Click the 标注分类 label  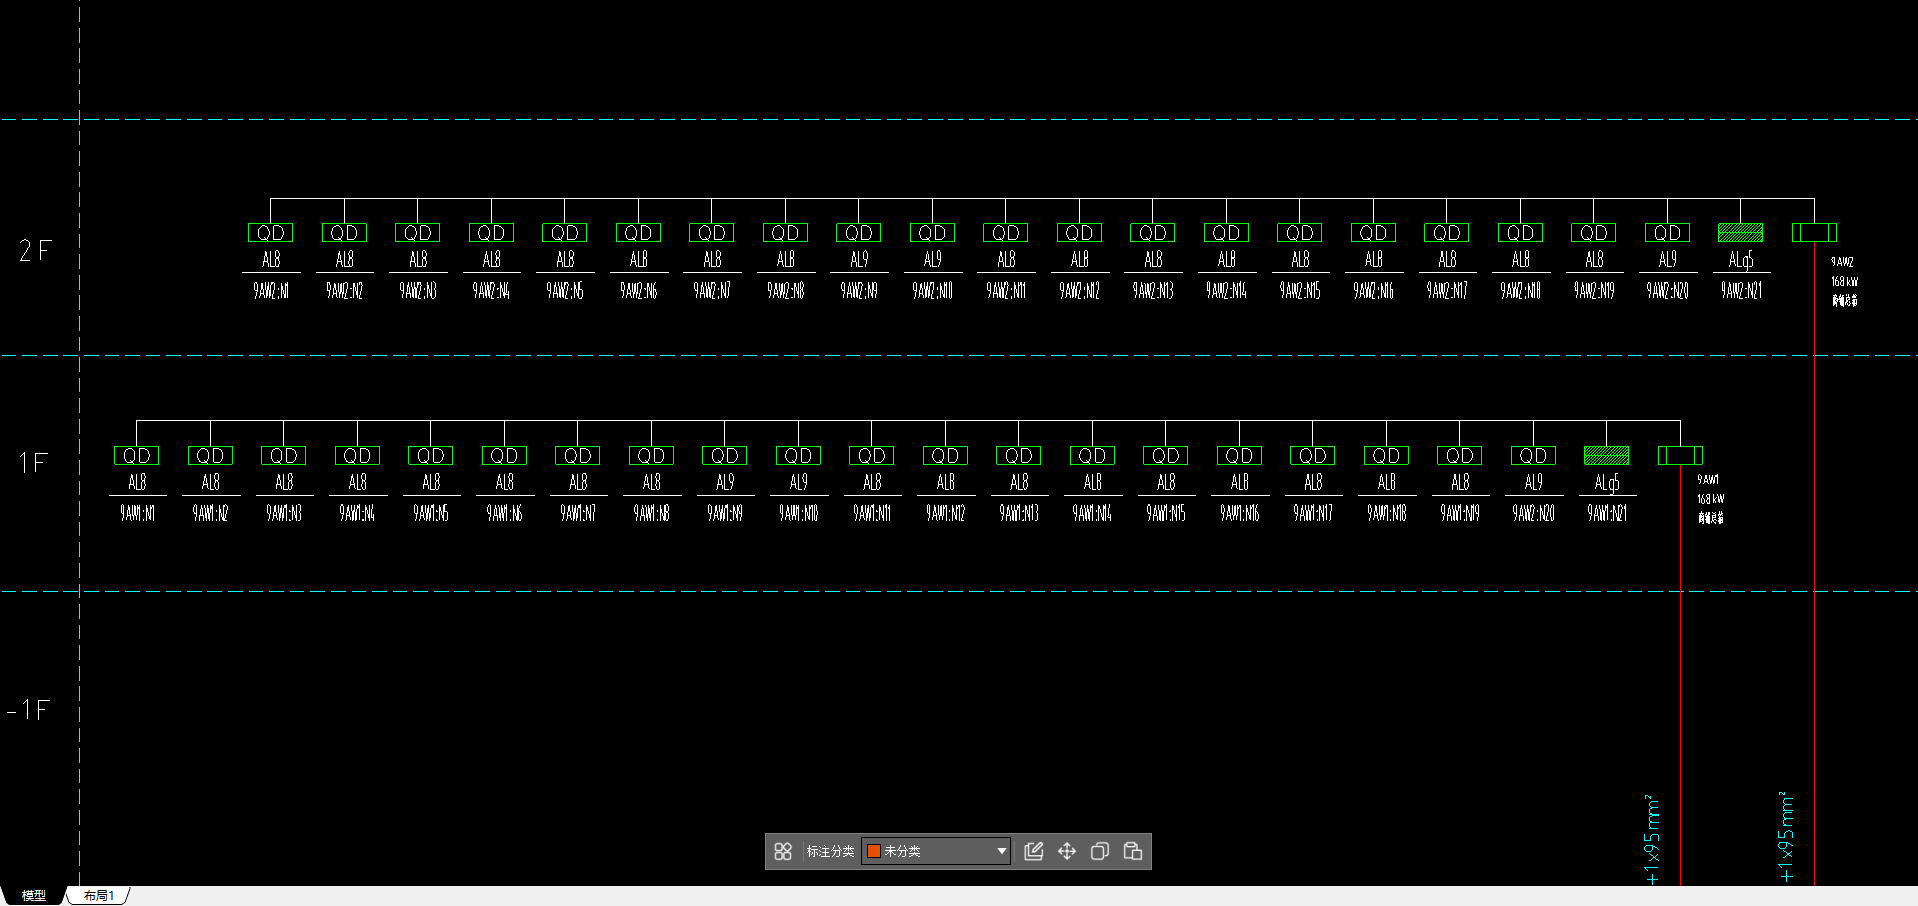click(x=830, y=851)
